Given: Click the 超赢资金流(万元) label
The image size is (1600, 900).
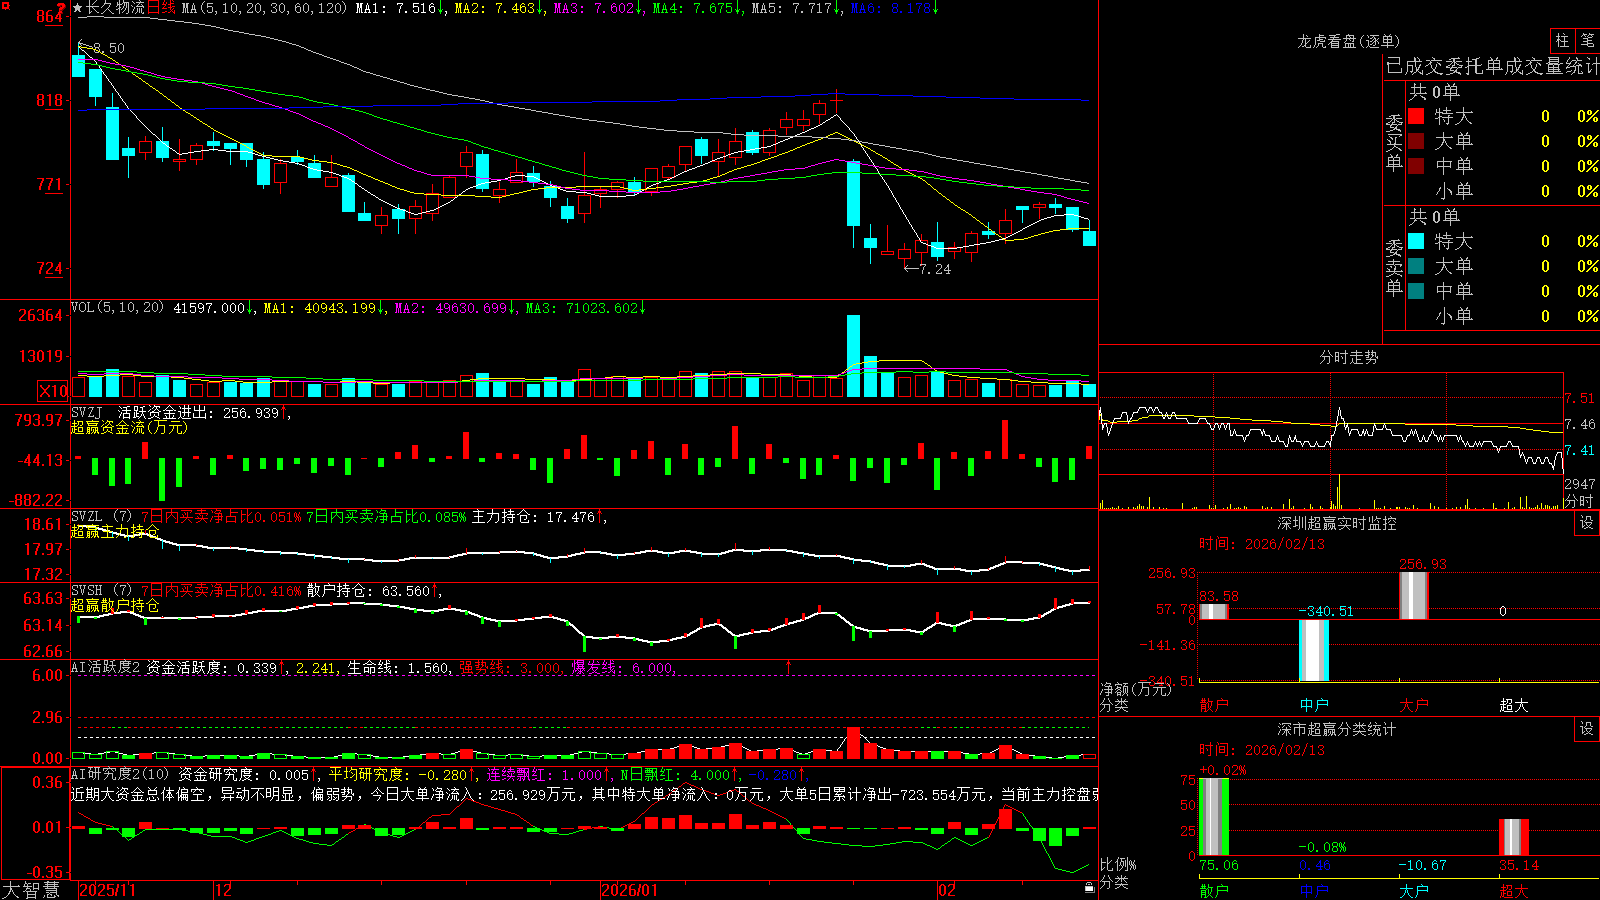Looking at the screenshot, I should [129, 427].
